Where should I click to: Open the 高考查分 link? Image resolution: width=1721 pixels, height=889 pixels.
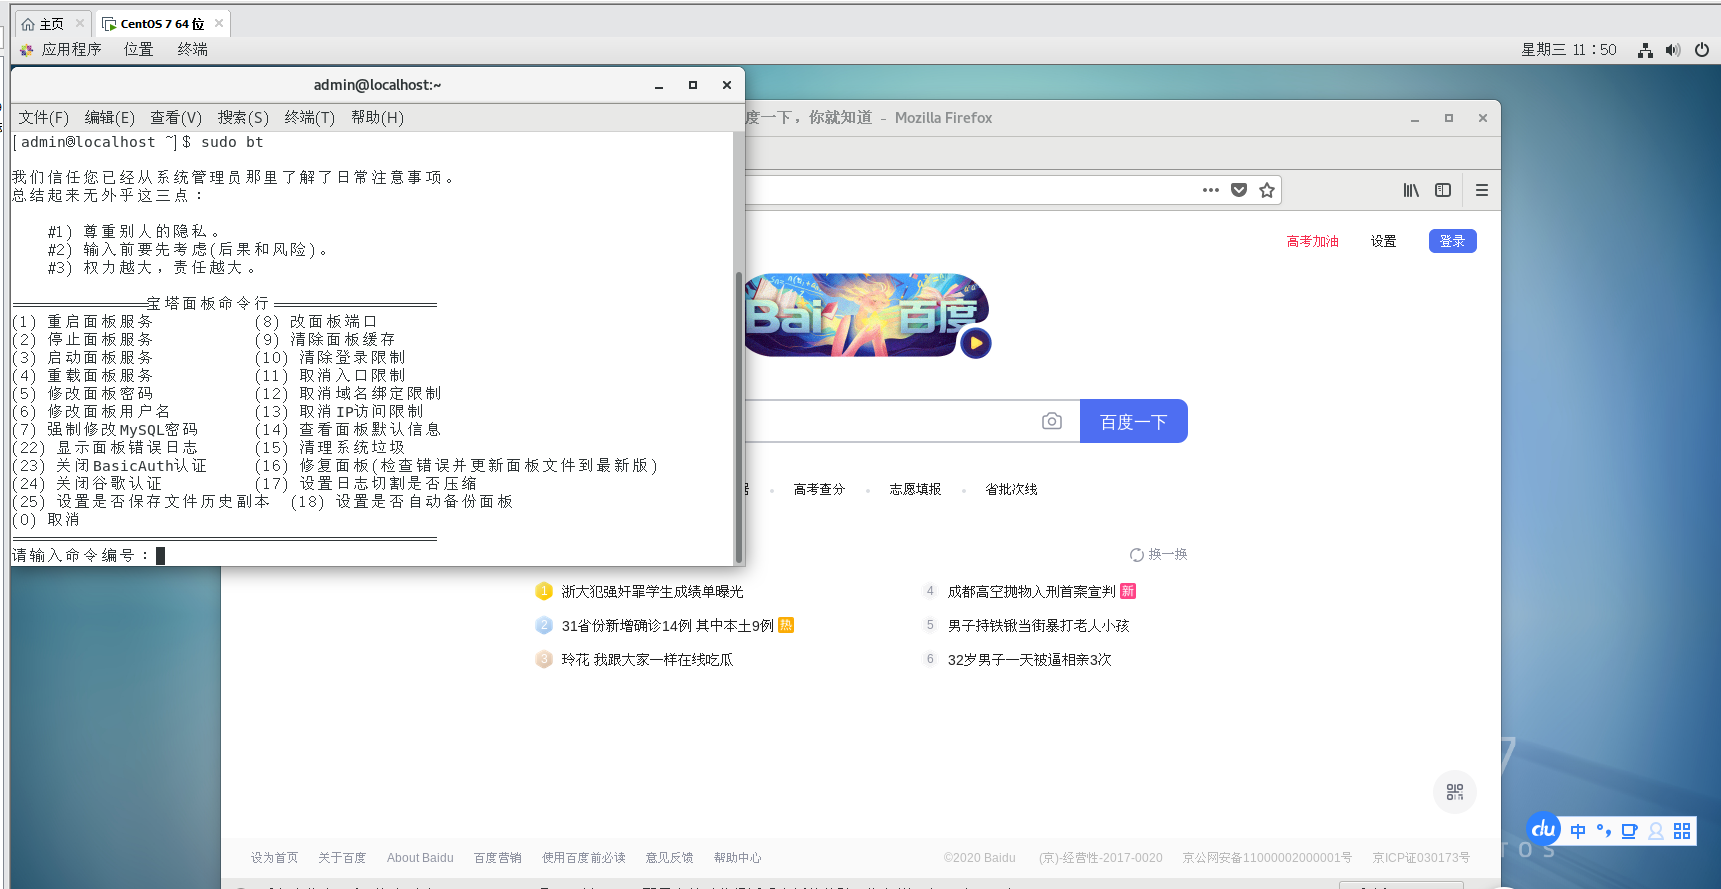click(x=819, y=489)
